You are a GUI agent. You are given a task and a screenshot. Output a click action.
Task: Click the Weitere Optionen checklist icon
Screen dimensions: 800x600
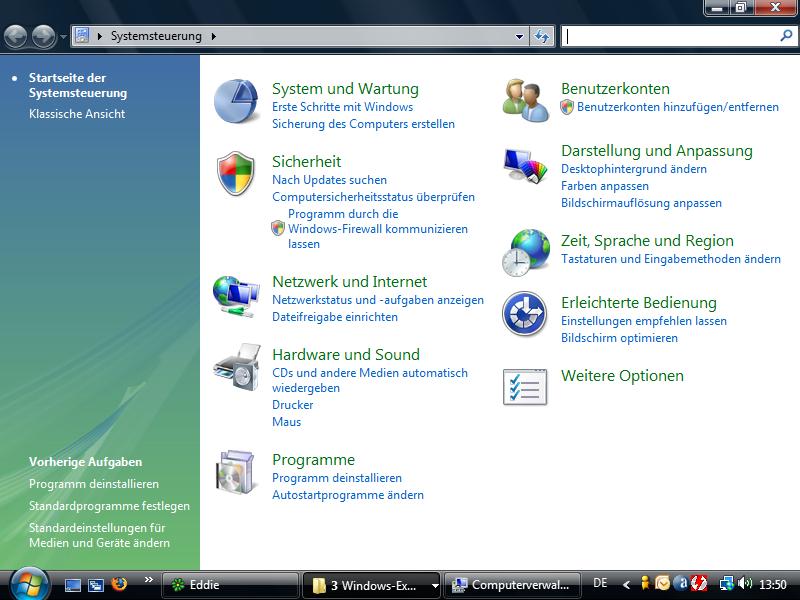tap(525, 386)
